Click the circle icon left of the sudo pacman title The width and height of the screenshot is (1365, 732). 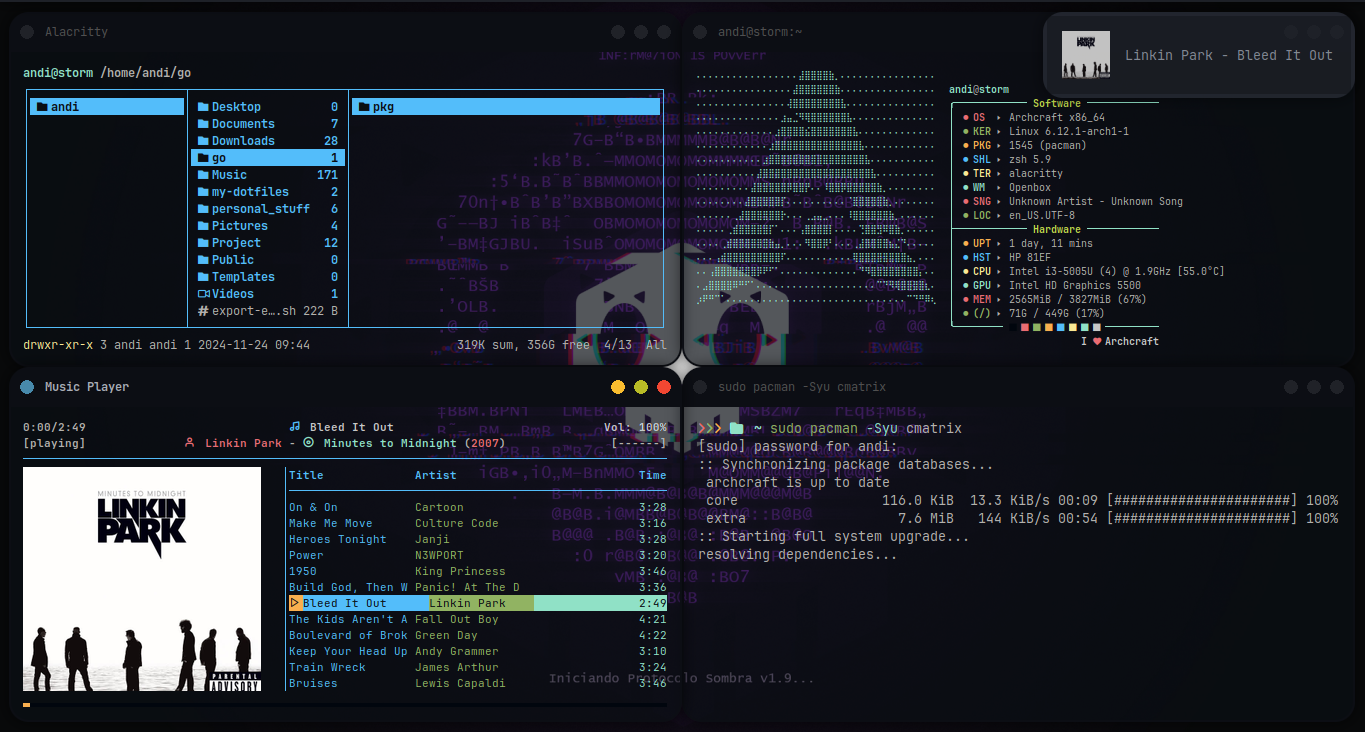(700, 387)
